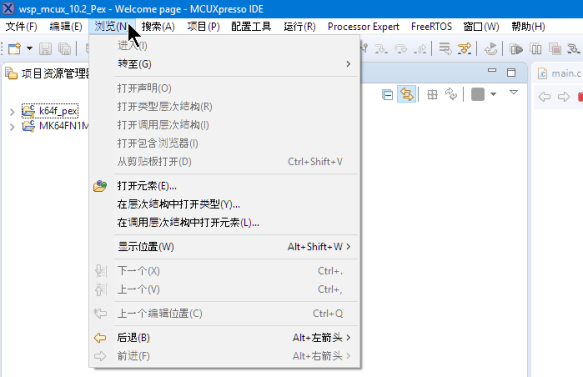Open the explorer View Menu triangle
583x377 pixels.
(513, 92)
